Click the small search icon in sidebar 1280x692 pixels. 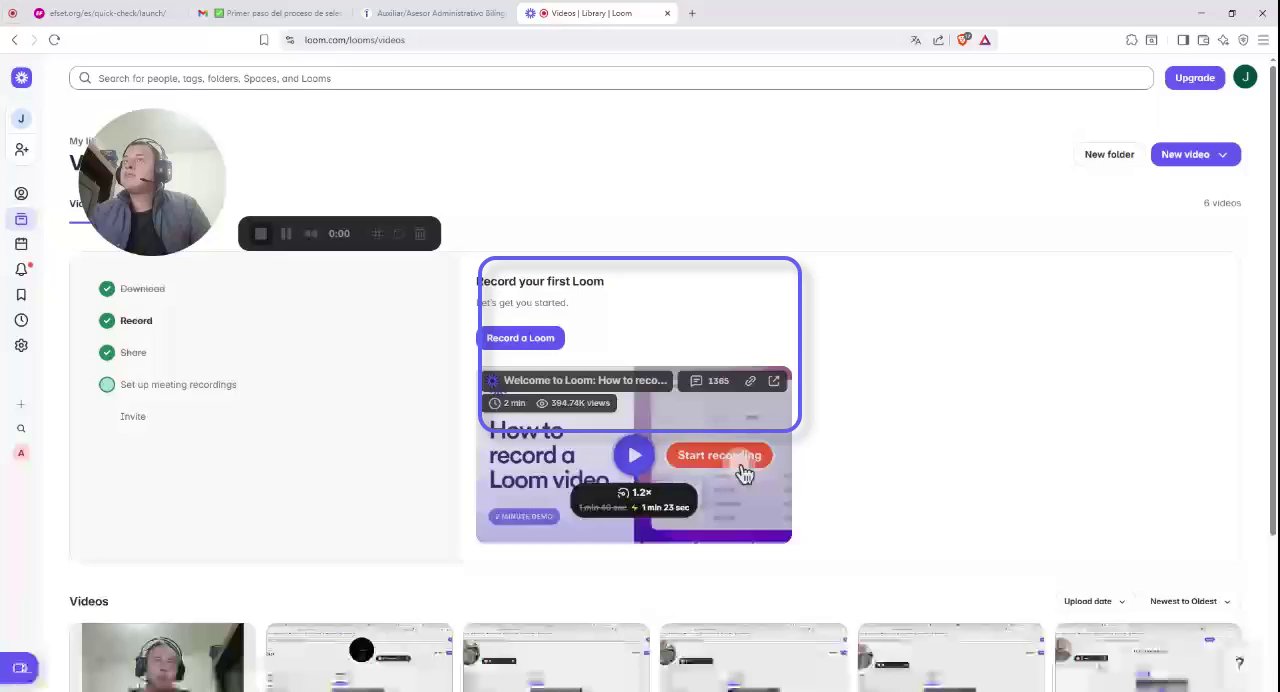click(x=21, y=429)
